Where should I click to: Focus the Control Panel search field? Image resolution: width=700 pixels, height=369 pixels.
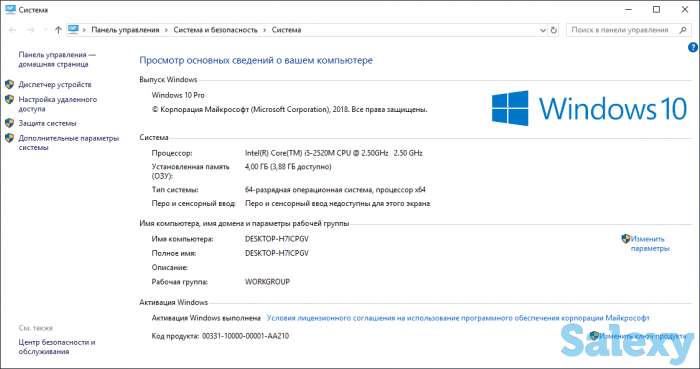(629, 30)
